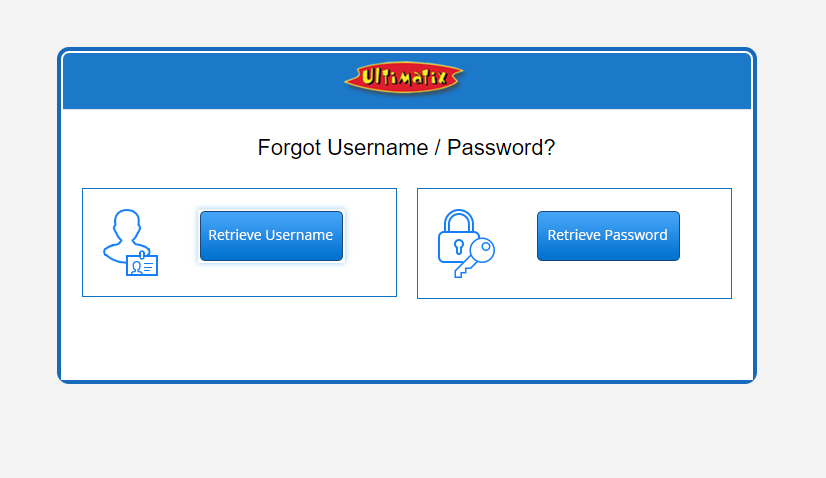Viewport: 826px width, 478px height.
Task: Select the user with ID badge icon
Action: pos(131,242)
